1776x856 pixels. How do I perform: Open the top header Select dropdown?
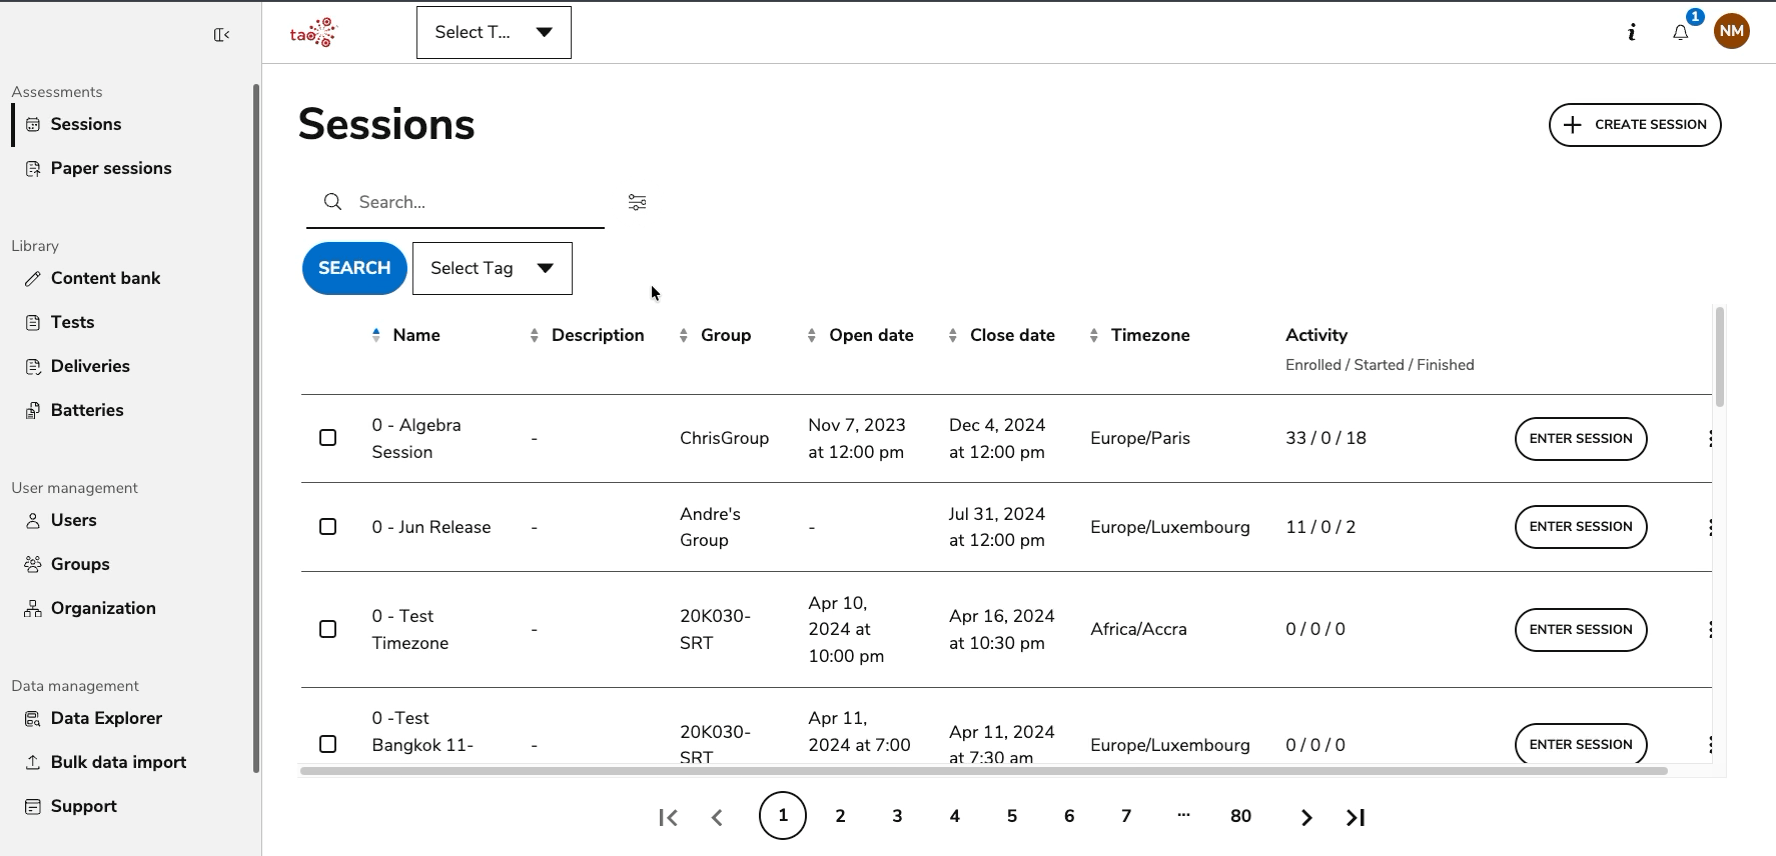click(x=494, y=33)
